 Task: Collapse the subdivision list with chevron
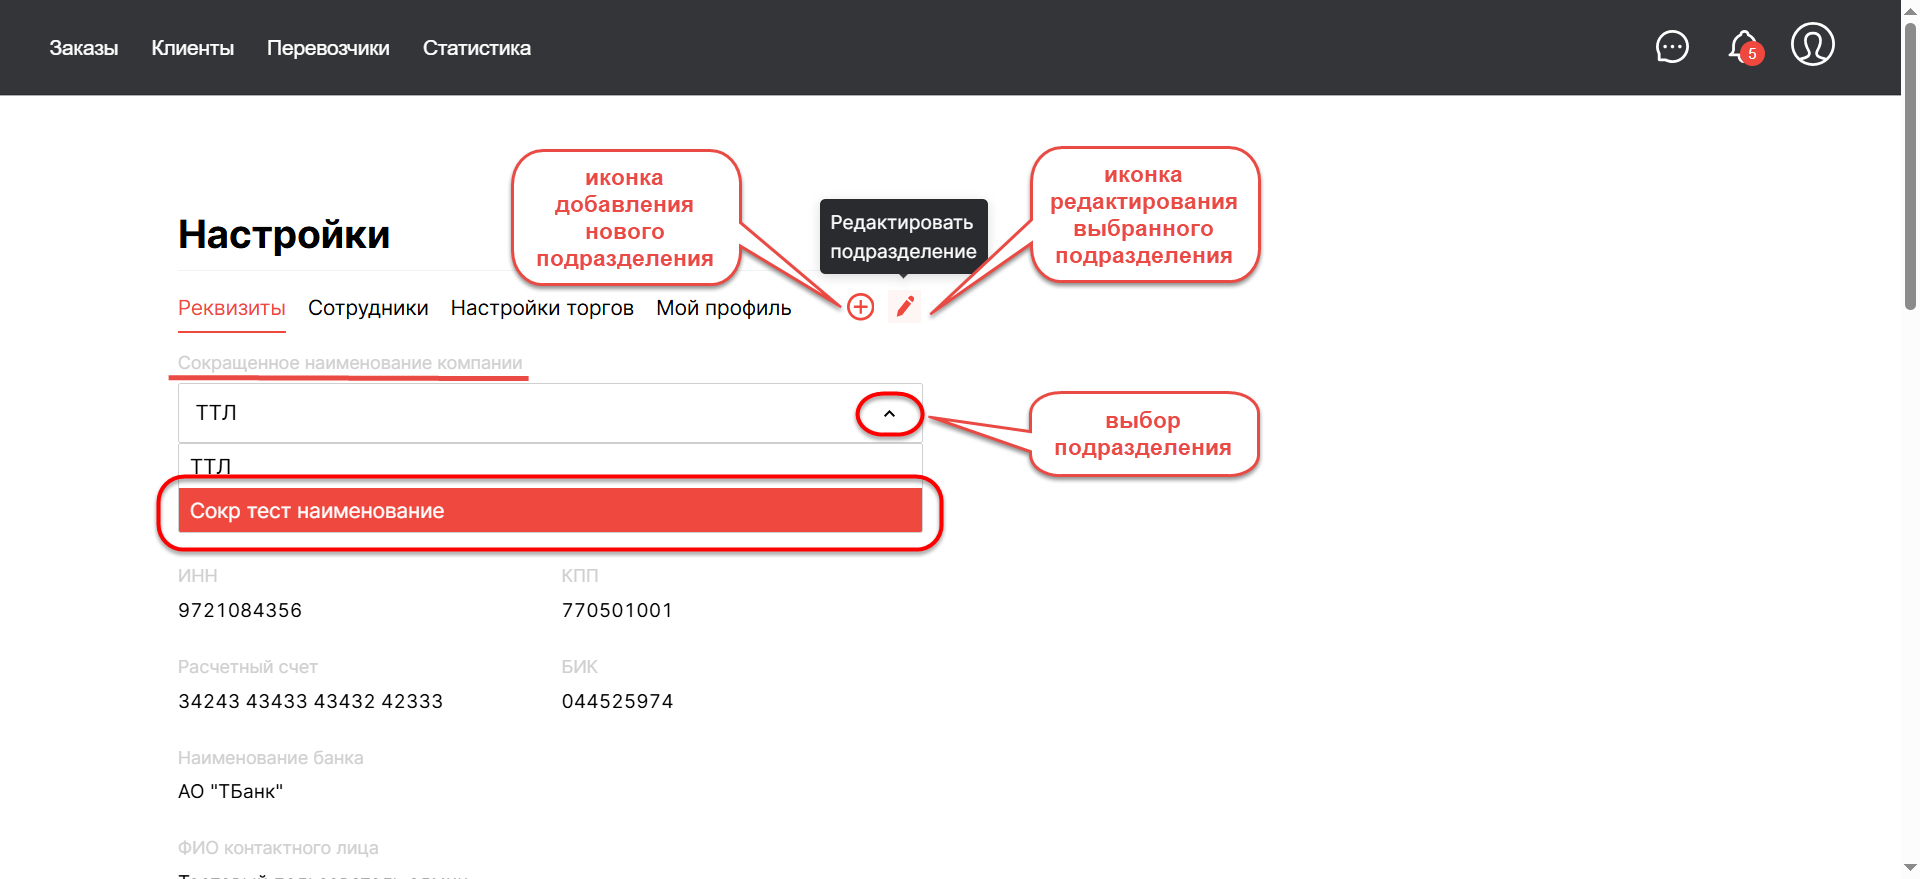pos(889,414)
